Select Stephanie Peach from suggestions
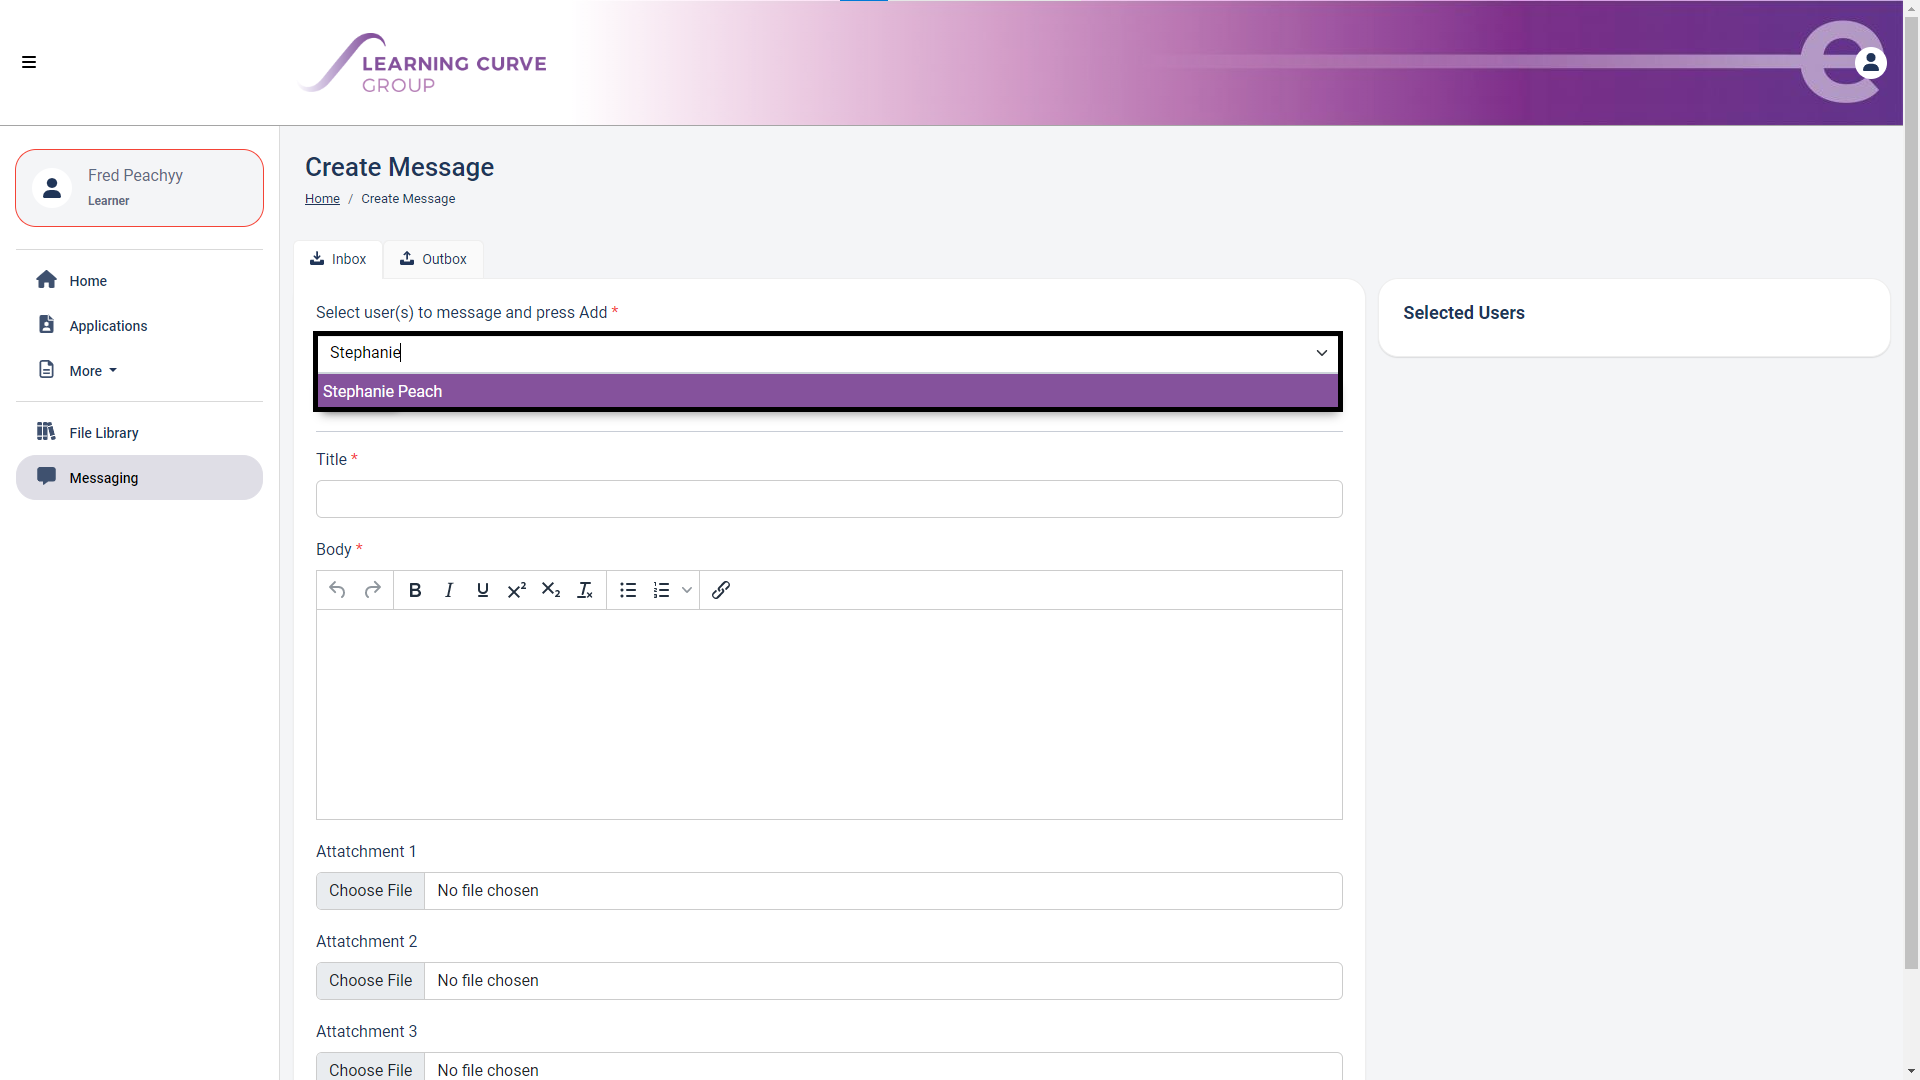The image size is (1920, 1080). [828, 391]
